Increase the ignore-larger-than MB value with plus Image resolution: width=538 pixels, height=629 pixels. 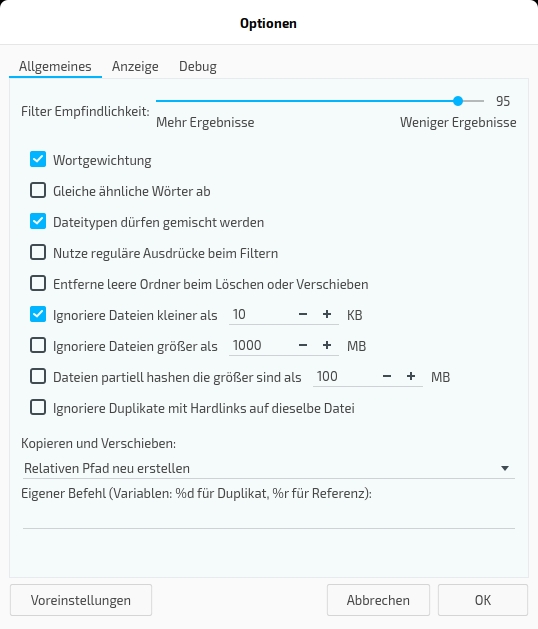point(327,345)
